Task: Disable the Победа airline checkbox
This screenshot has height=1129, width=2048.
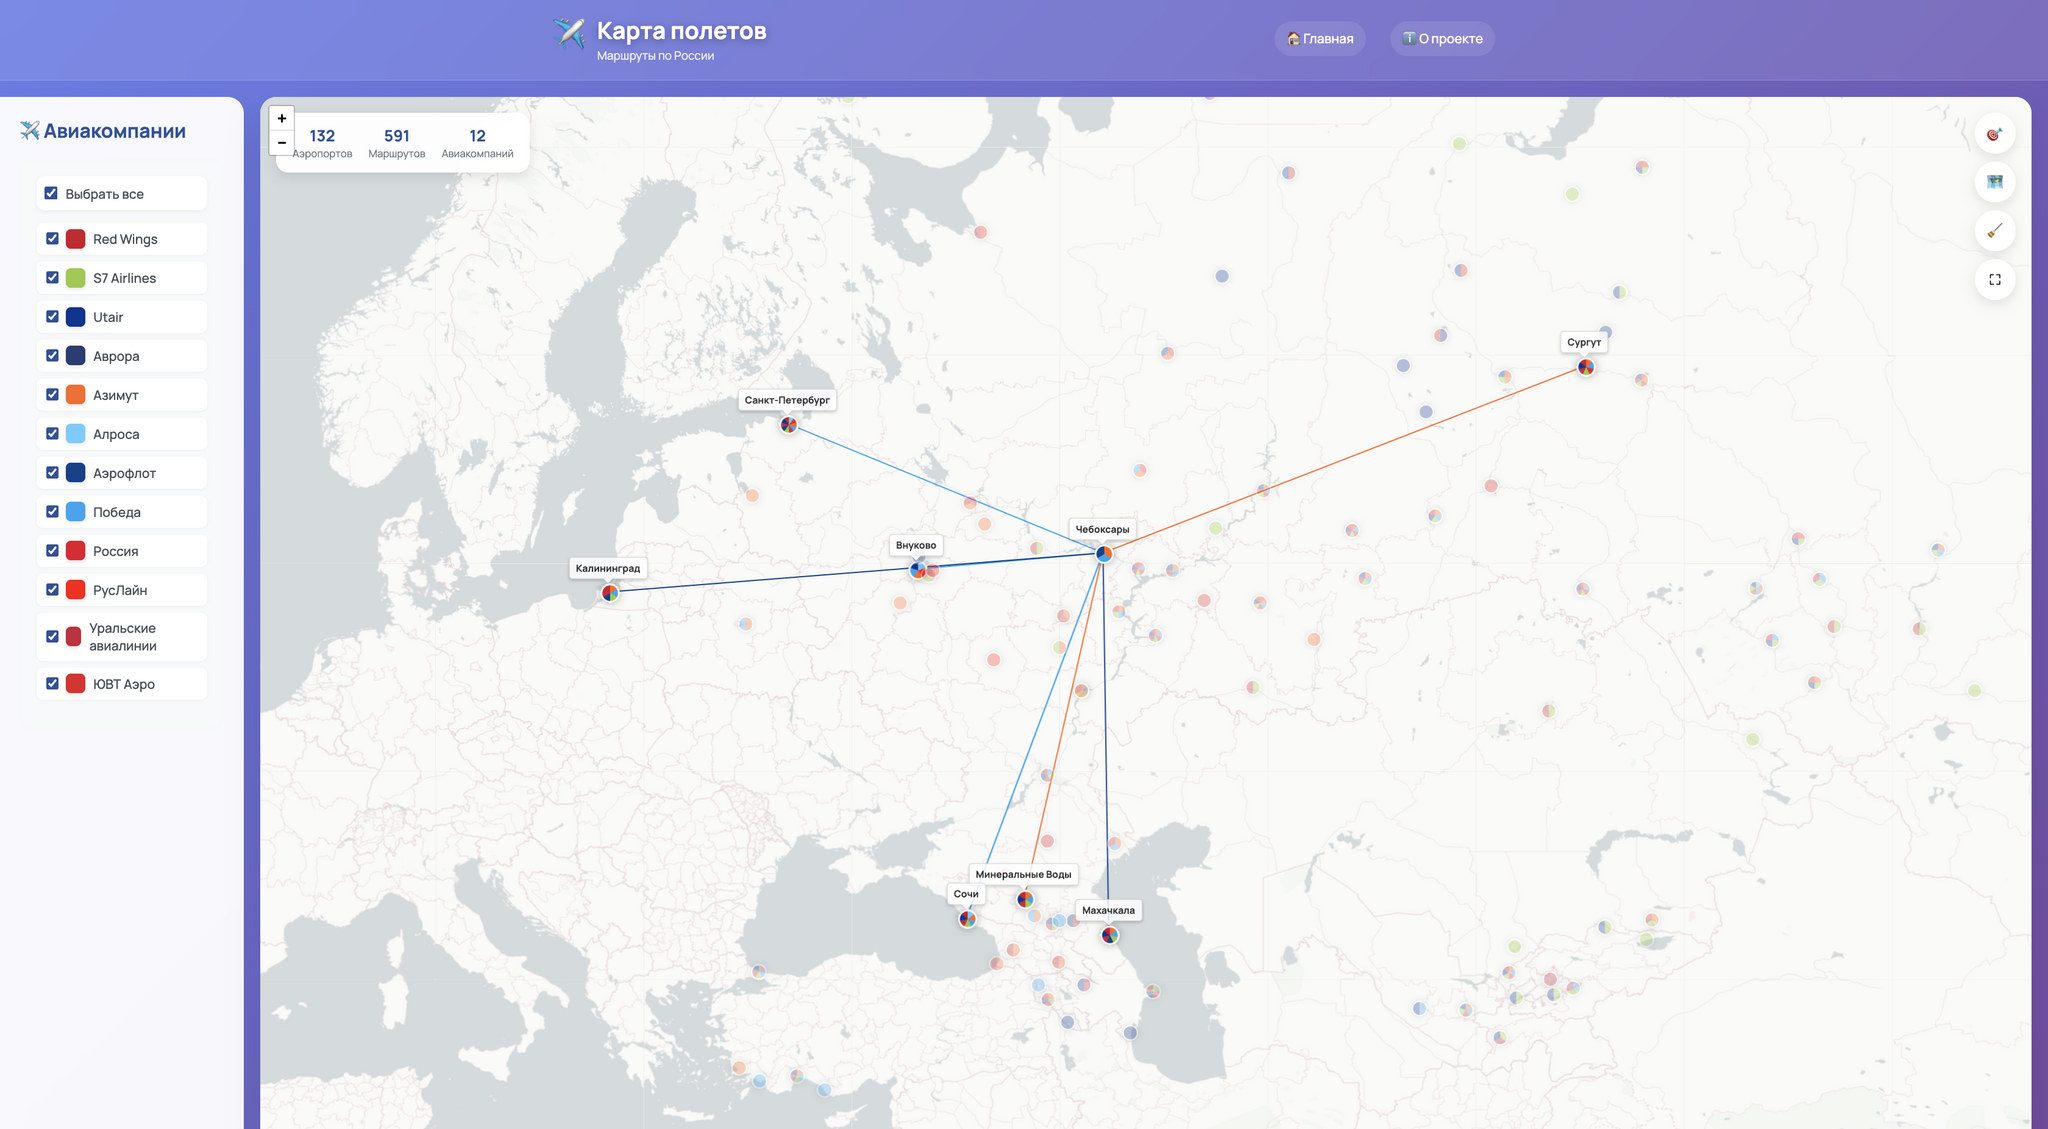Action: 52,511
